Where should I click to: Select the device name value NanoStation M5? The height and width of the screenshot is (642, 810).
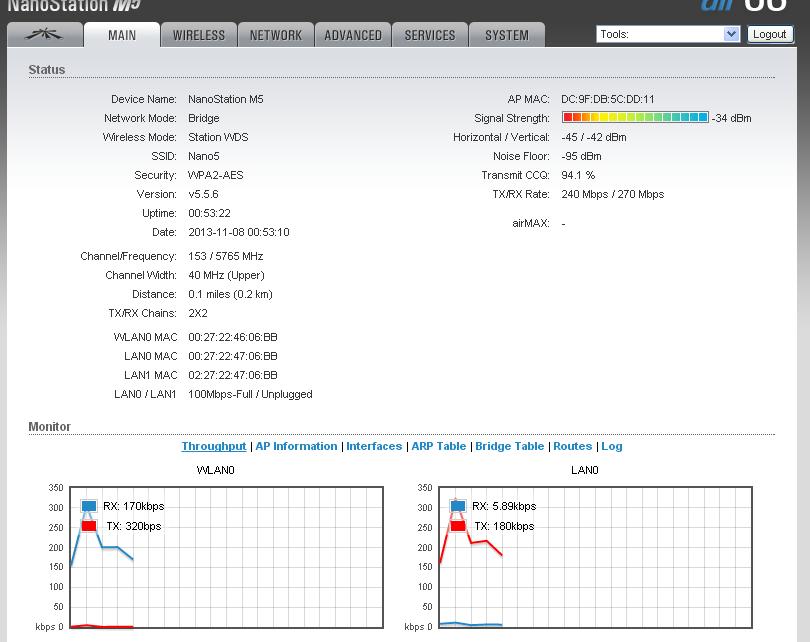coord(226,99)
